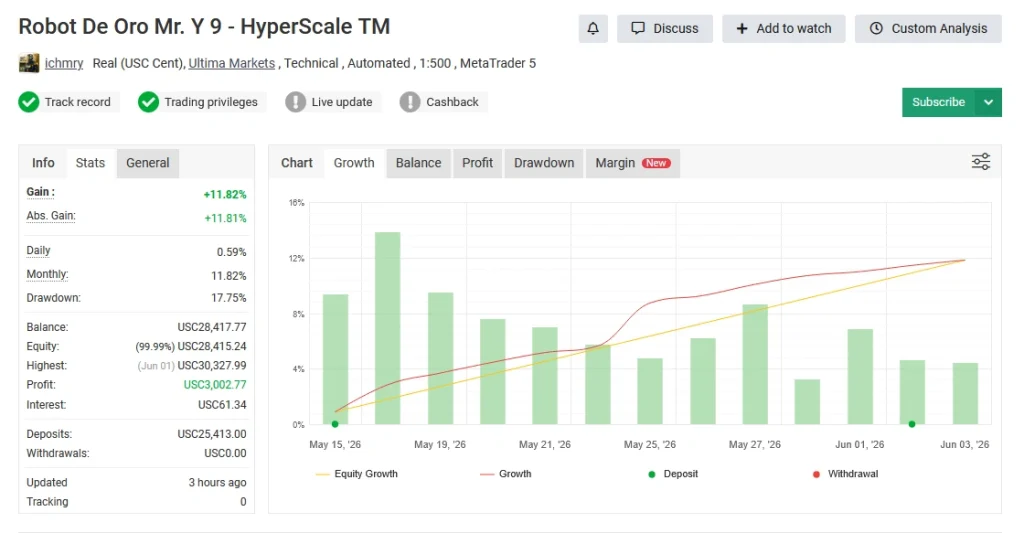Toggle Deposit legend marker visibility

coord(673,474)
